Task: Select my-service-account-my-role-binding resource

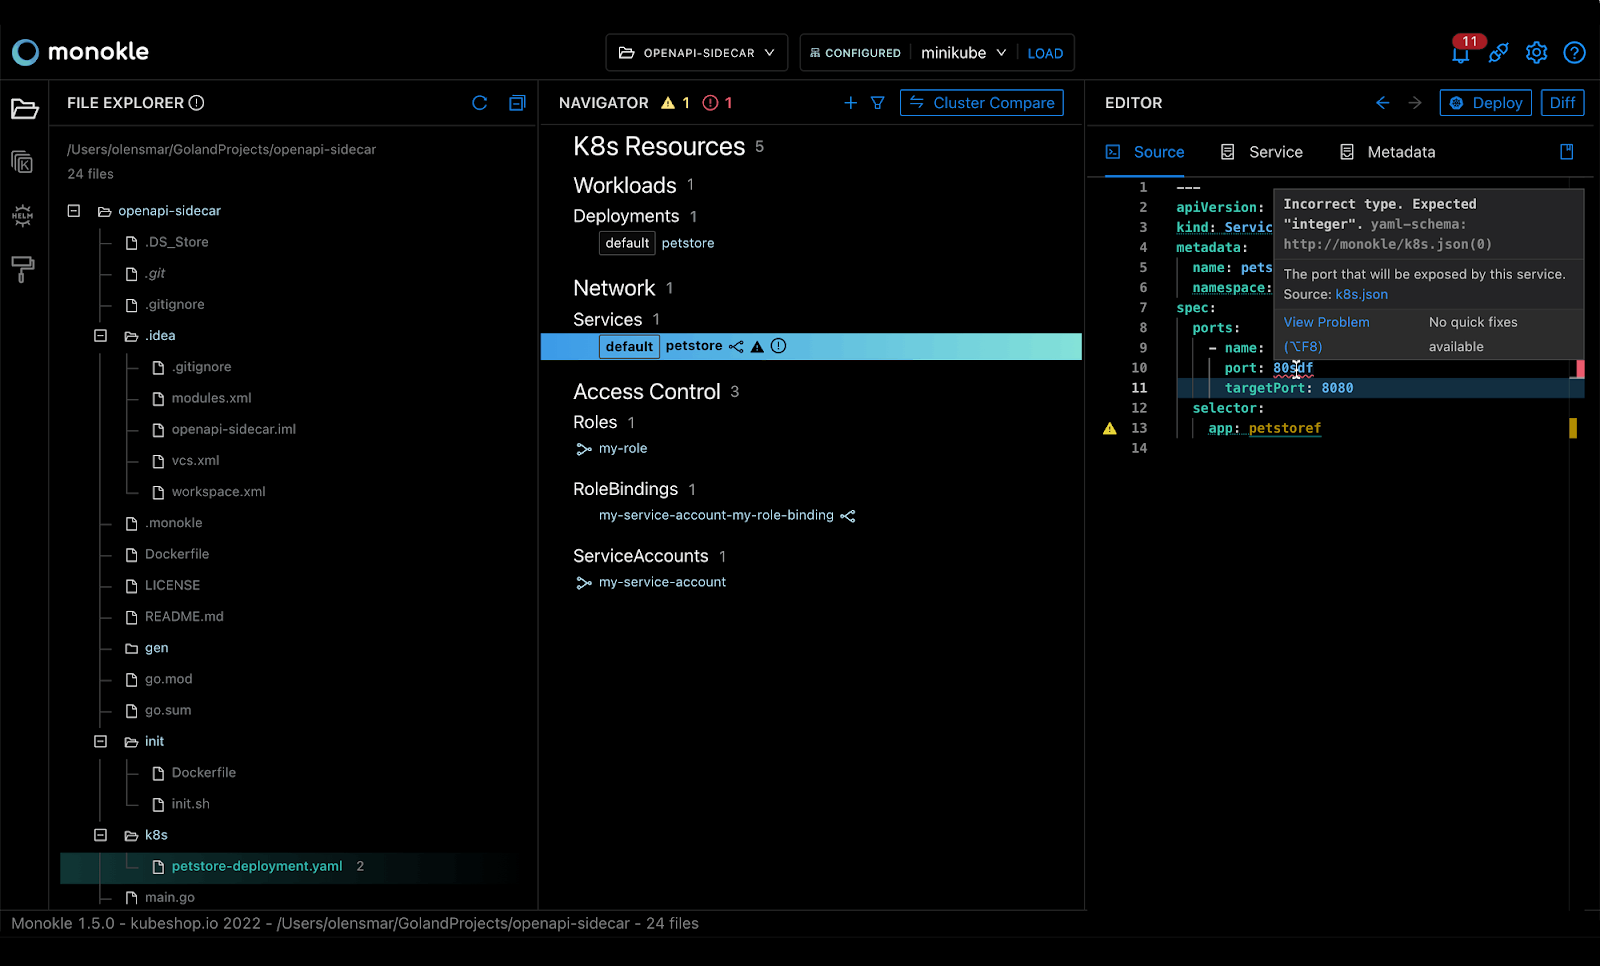Action: pos(716,516)
